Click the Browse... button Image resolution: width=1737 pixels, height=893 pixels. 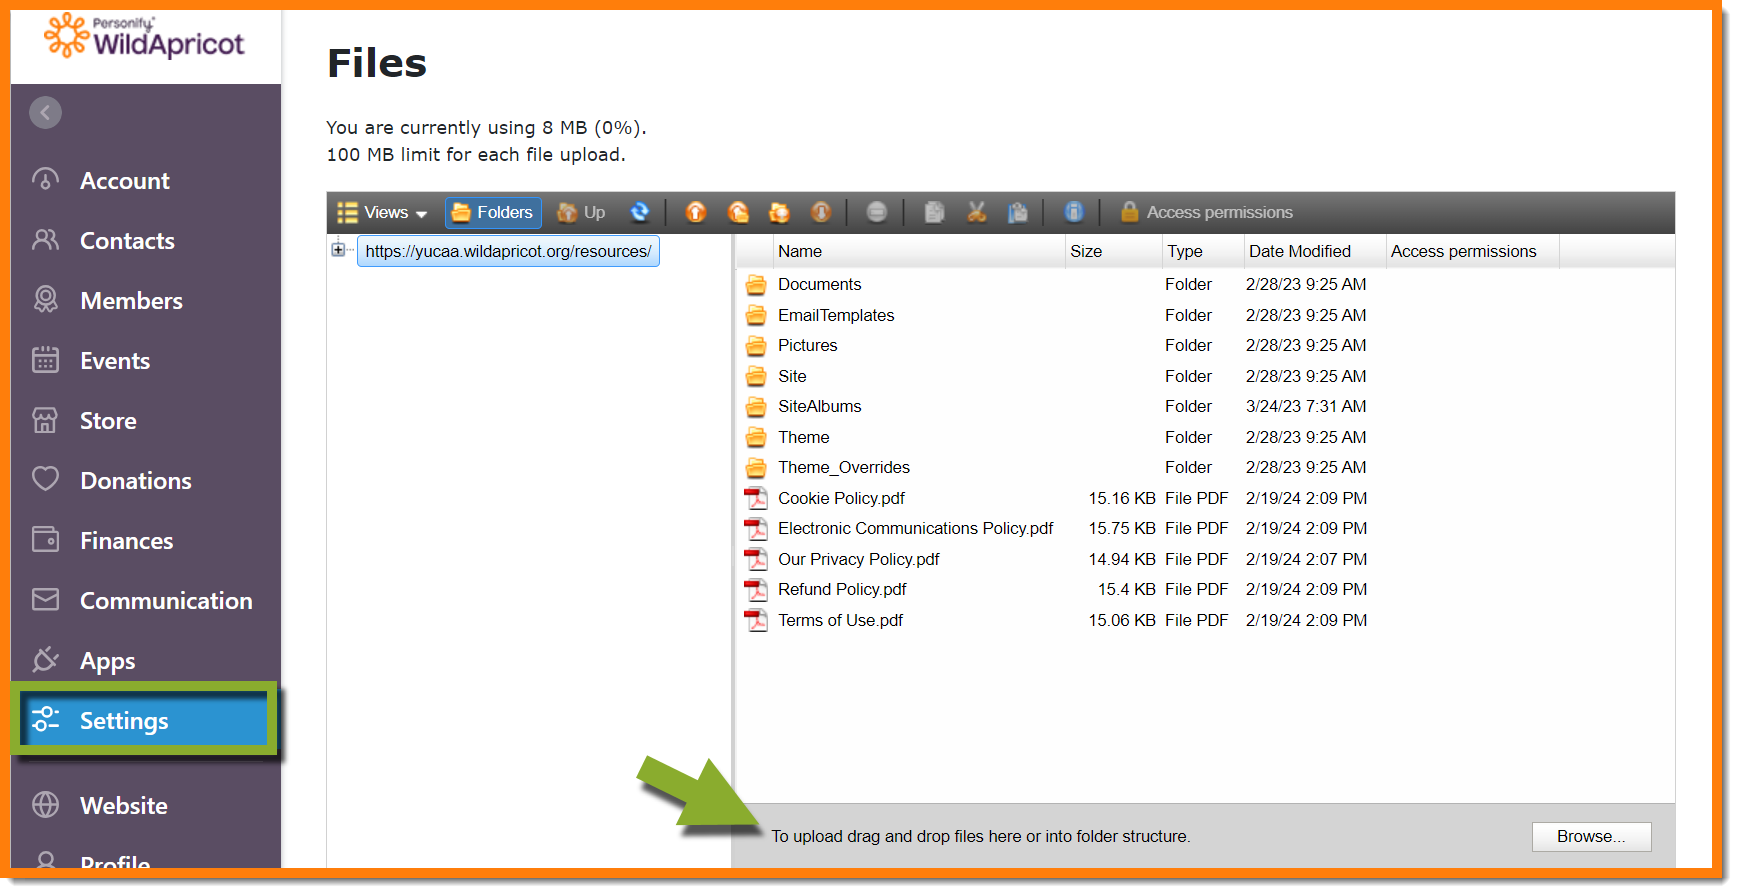pos(1590,837)
